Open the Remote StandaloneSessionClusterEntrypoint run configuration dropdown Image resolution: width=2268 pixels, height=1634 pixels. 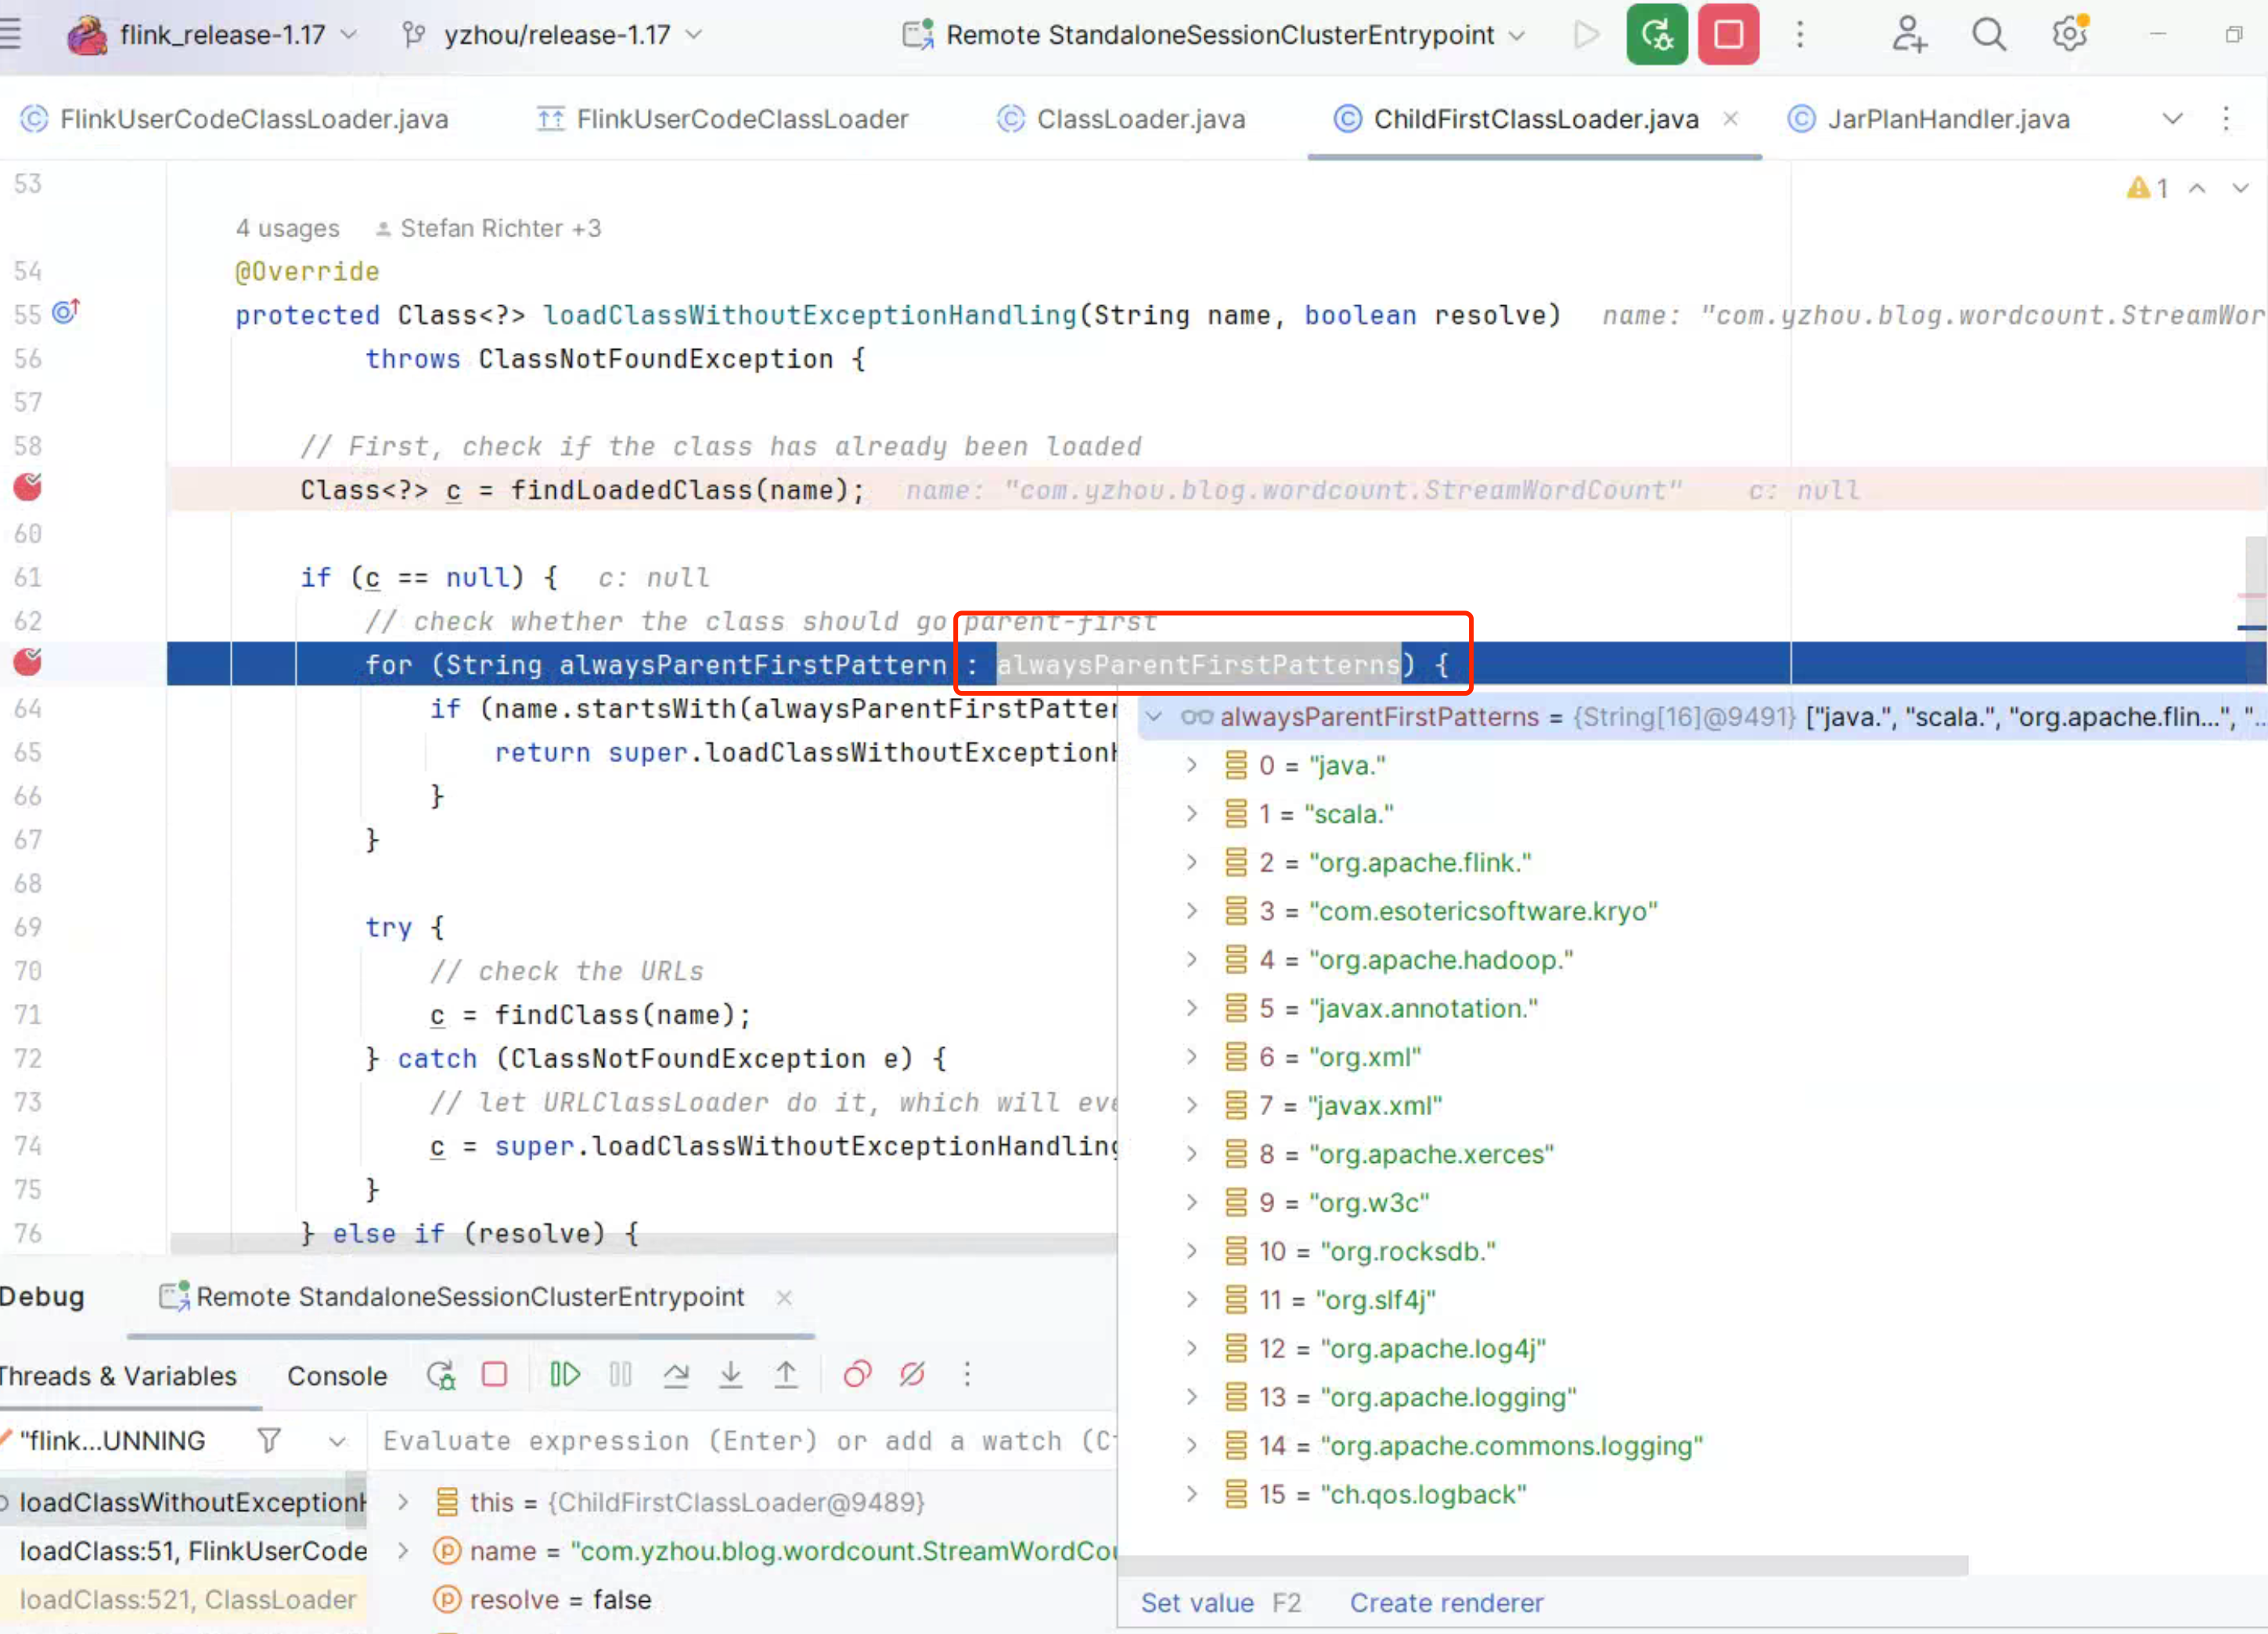(x=1517, y=35)
